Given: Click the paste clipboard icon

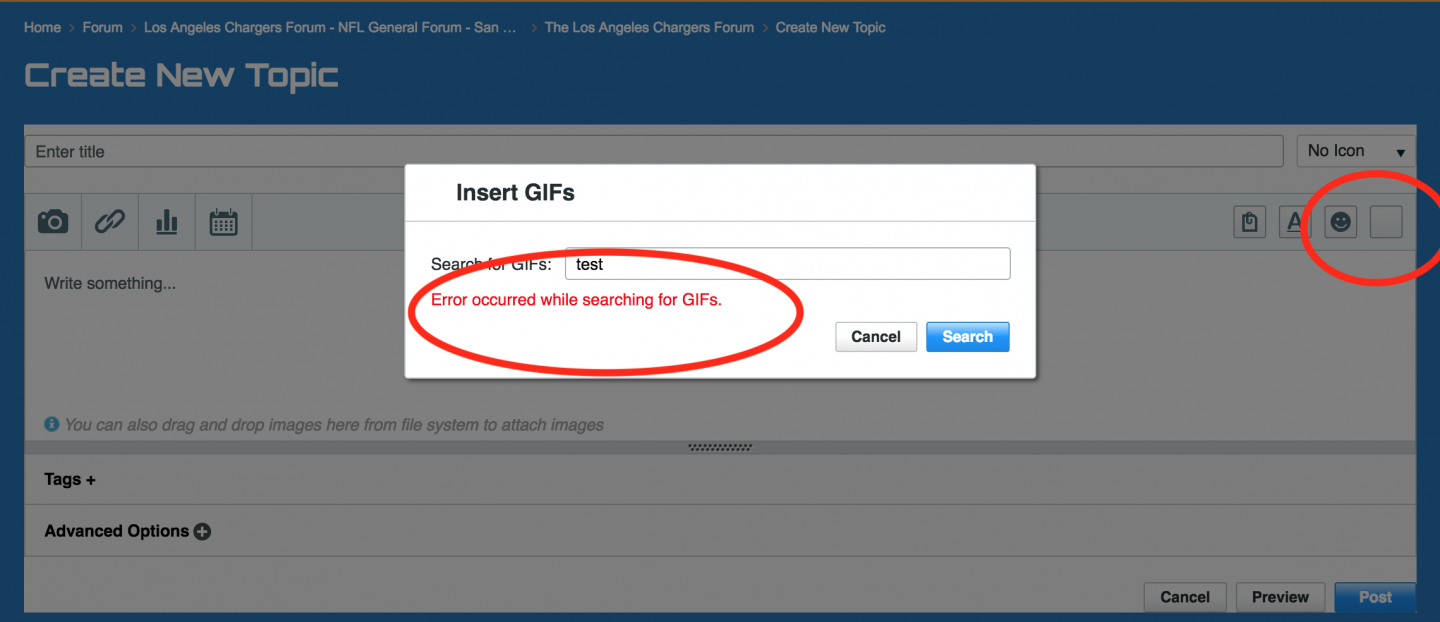Looking at the screenshot, I should coord(1249,222).
